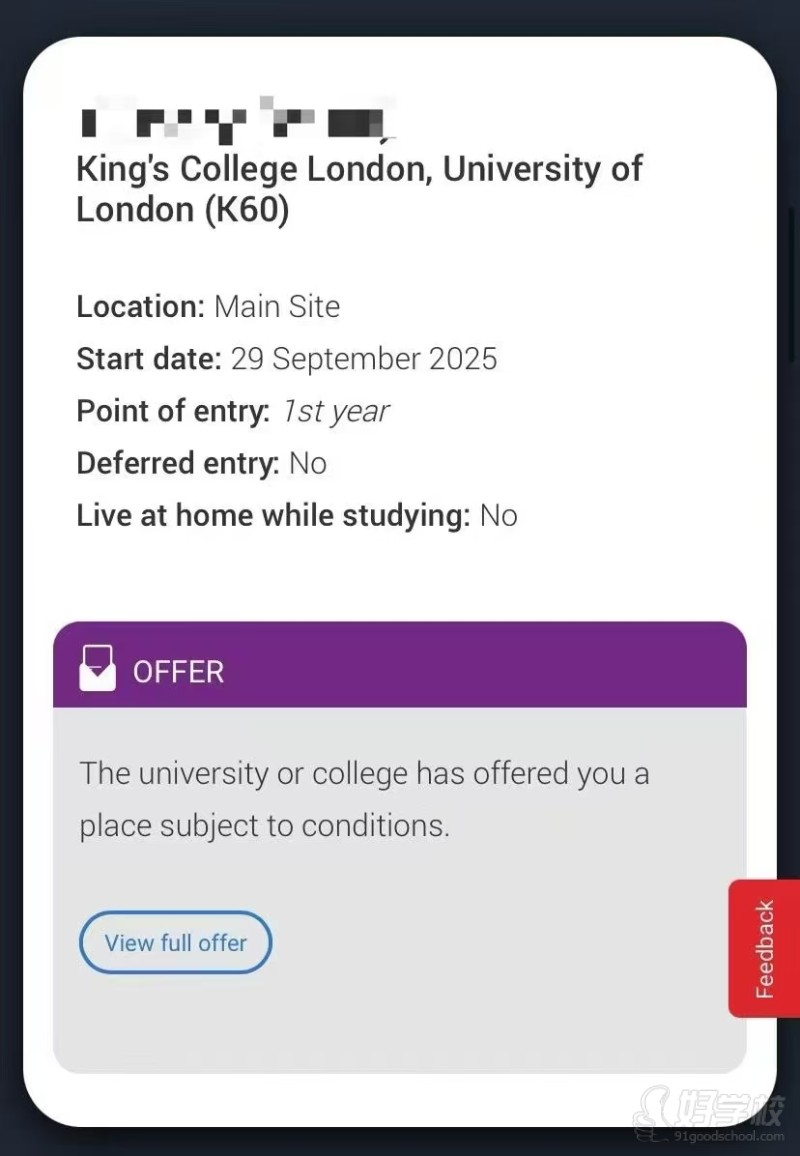Click the Start date label

pos(148,359)
